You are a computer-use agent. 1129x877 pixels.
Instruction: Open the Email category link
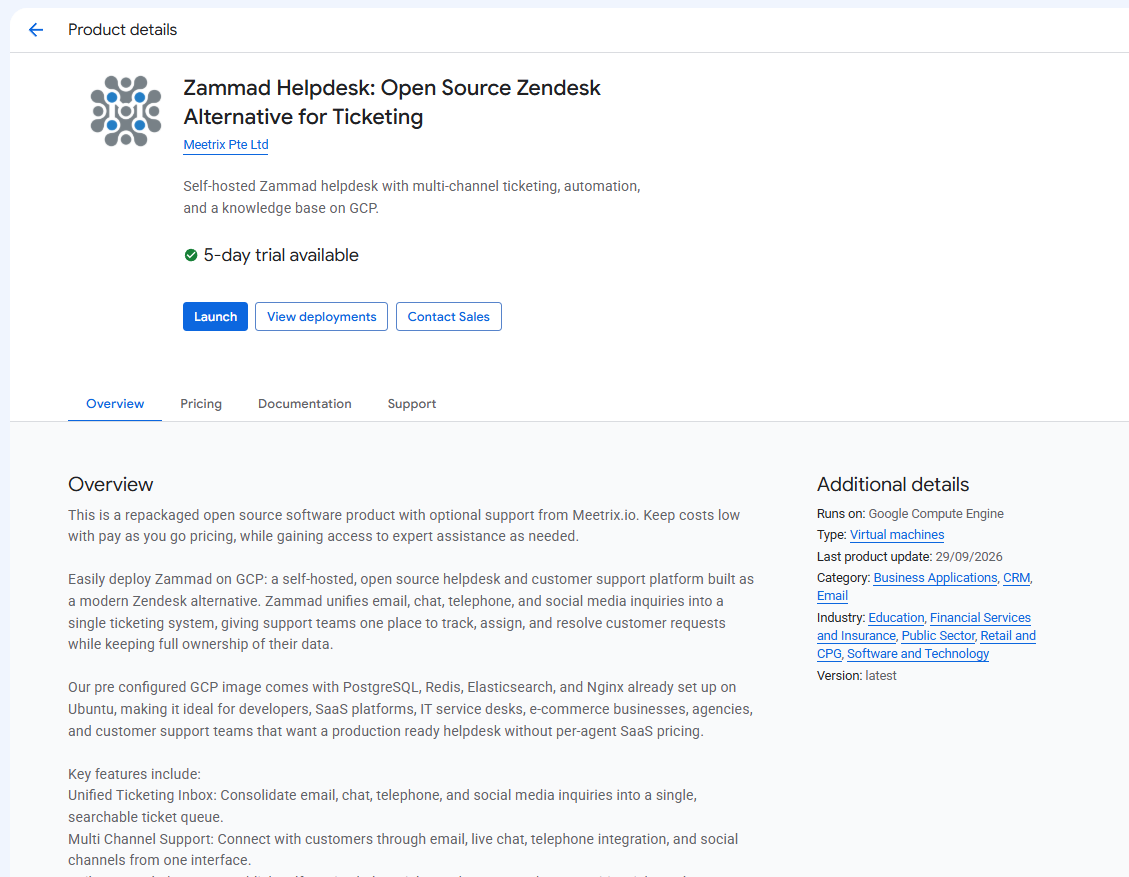point(832,596)
